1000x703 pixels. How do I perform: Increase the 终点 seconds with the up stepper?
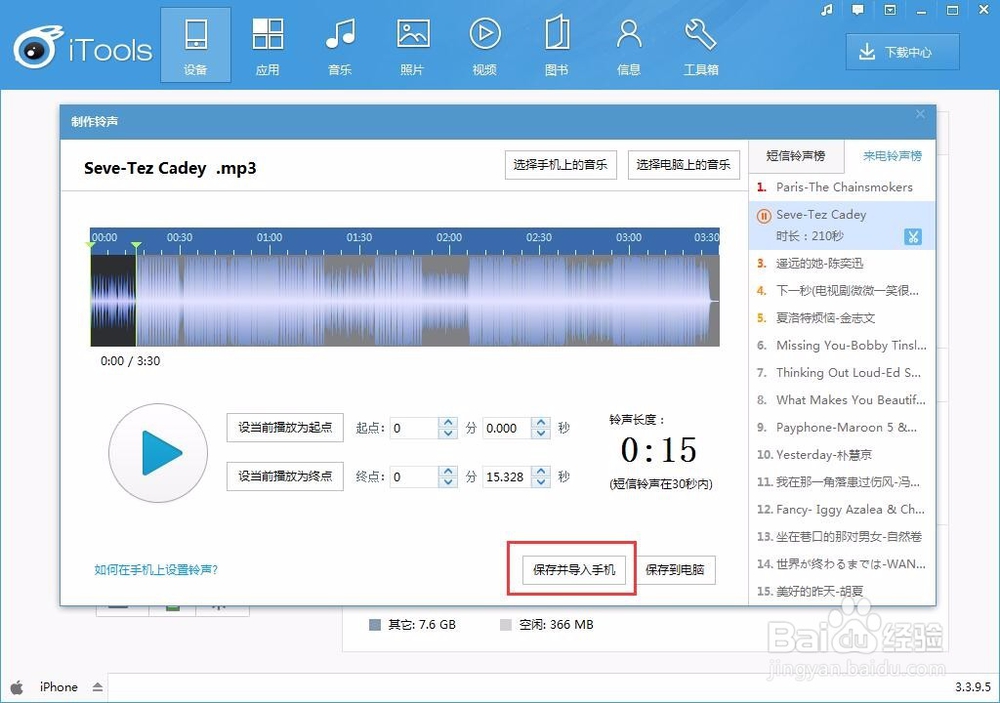(x=540, y=471)
